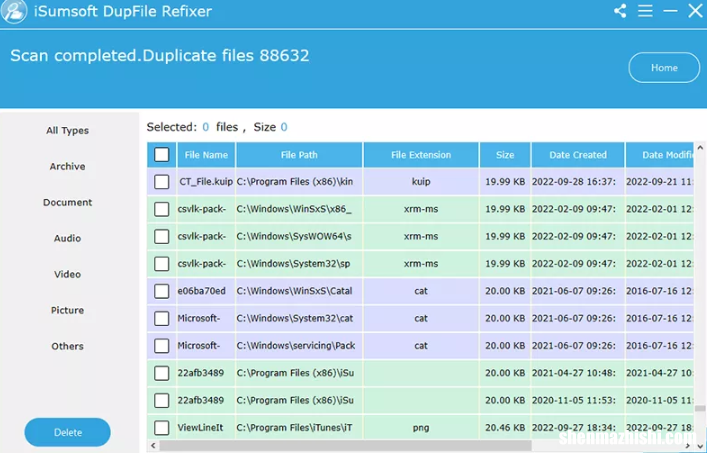Click the horizontal scrollbar left arrow

(153, 446)
